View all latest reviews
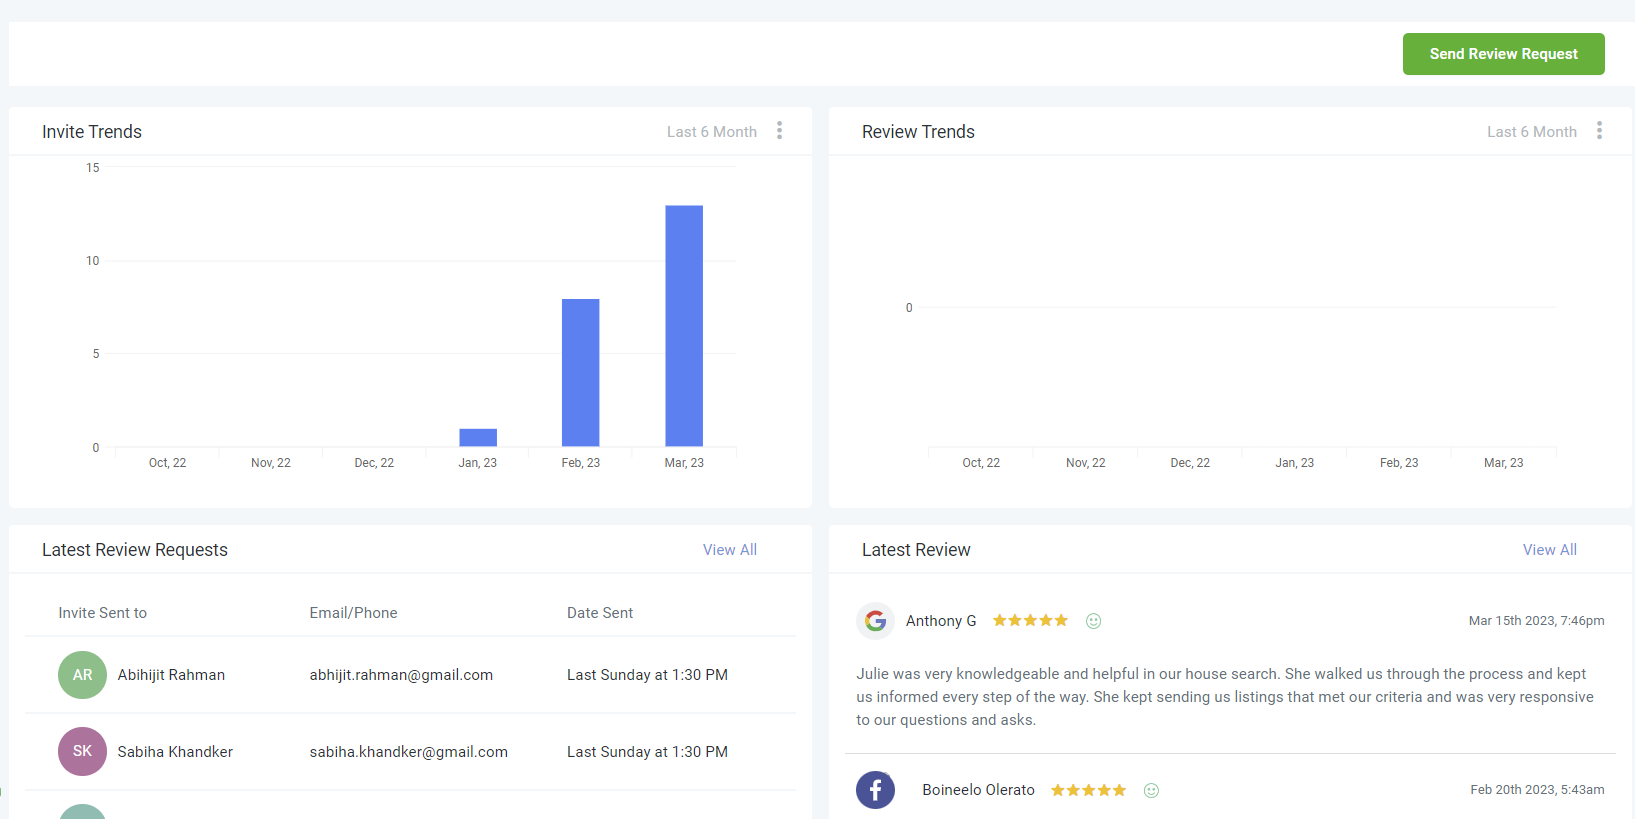The image size is (1635, 819). [x=1549, y=550]
